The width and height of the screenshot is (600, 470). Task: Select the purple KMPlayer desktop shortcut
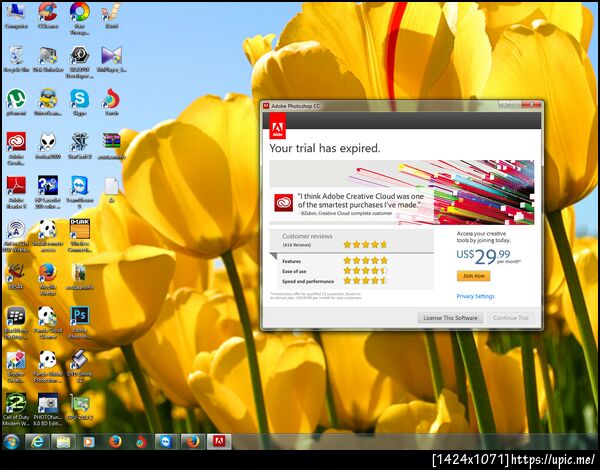tap(111, 59)
